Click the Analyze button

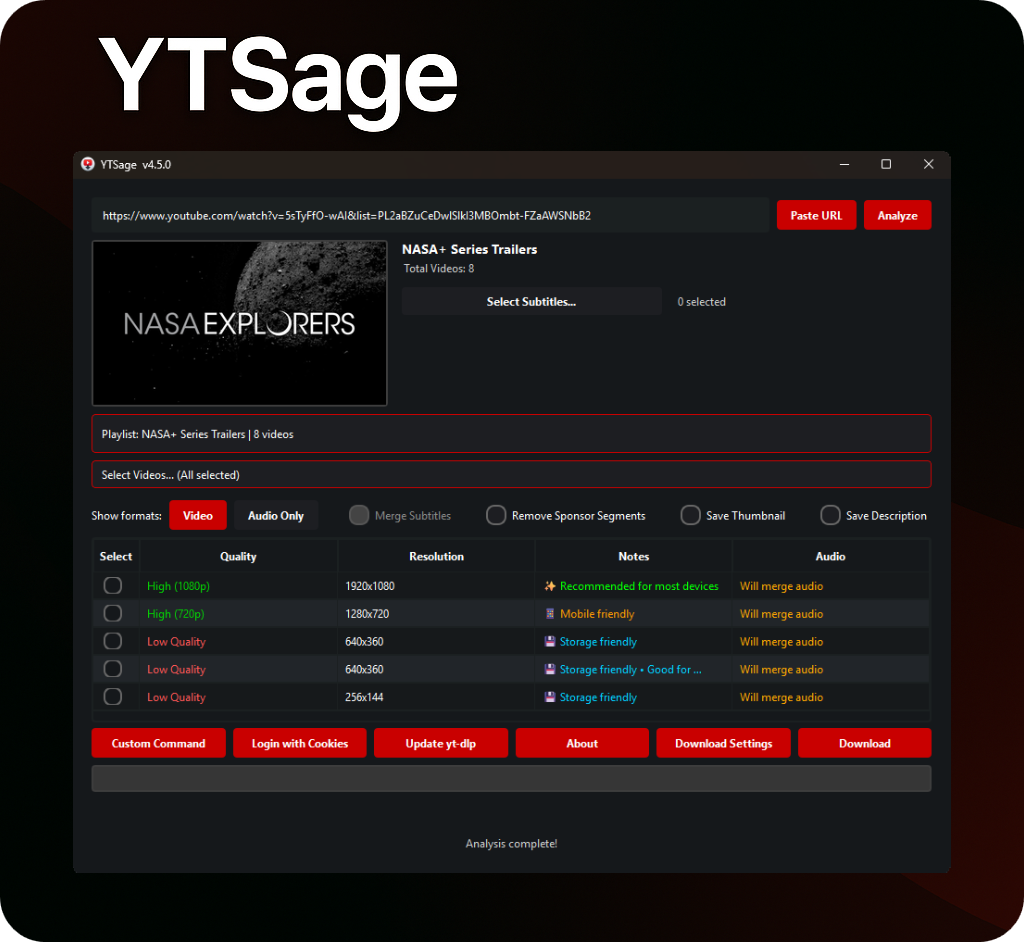pos(897,215)
